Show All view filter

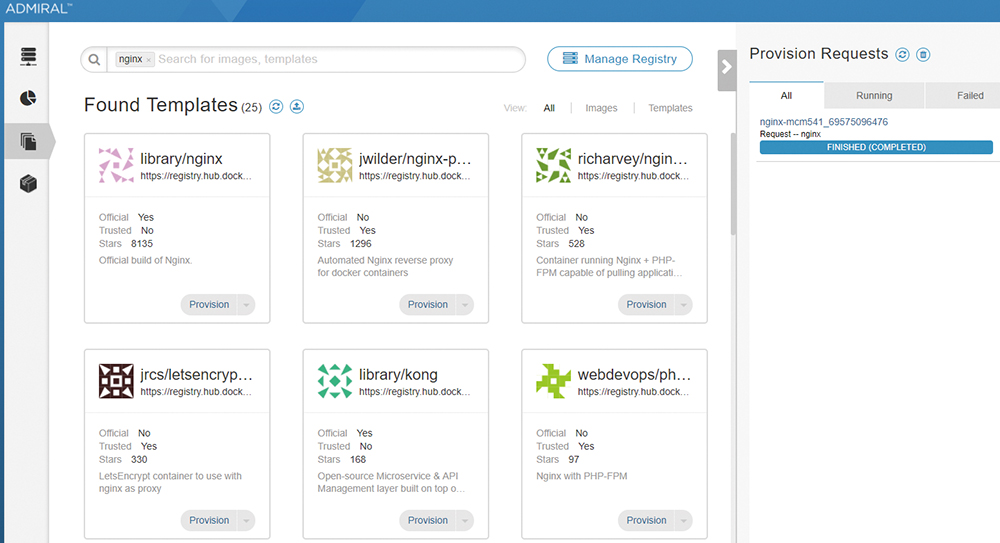click(x=549, y=108)
